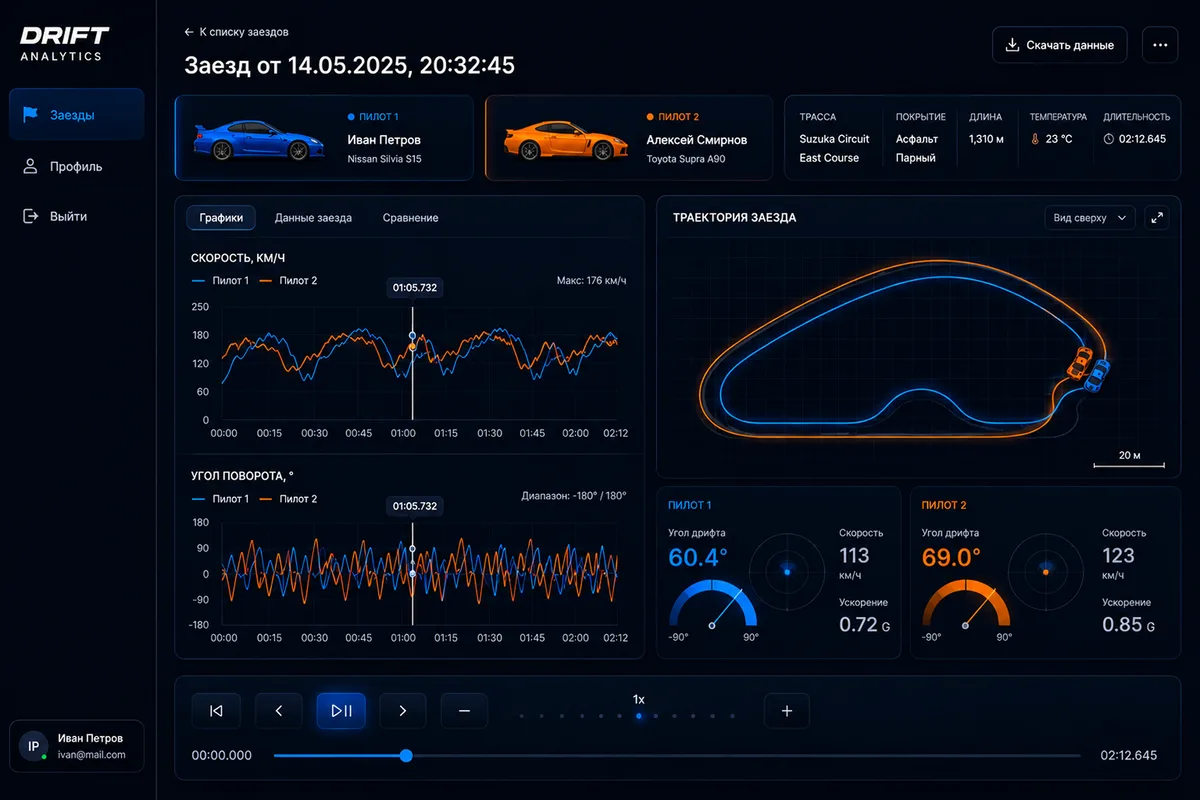Toggle play/pause playback button
Screen dimensions: 1200x800
click(x=341, y=711)
